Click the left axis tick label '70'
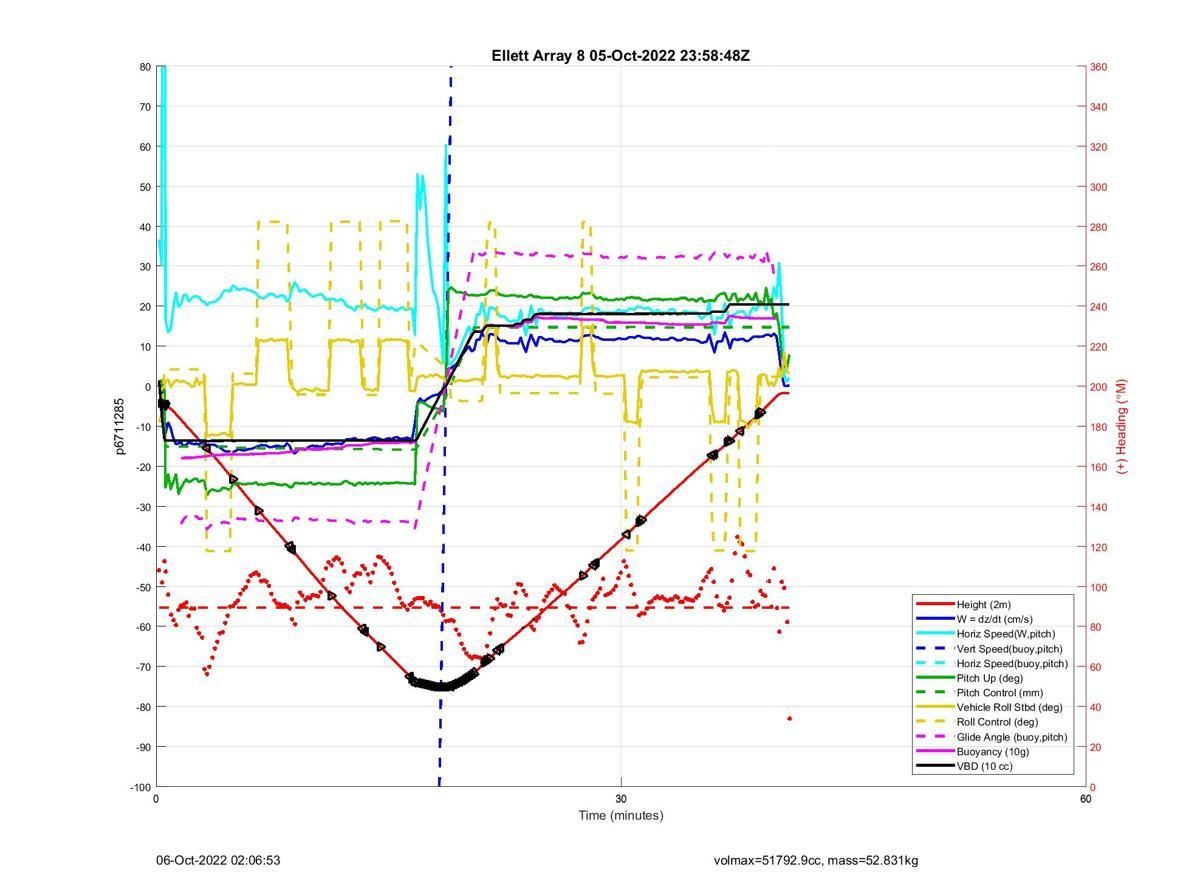The image size is (1200, 885). click(145, 107)
